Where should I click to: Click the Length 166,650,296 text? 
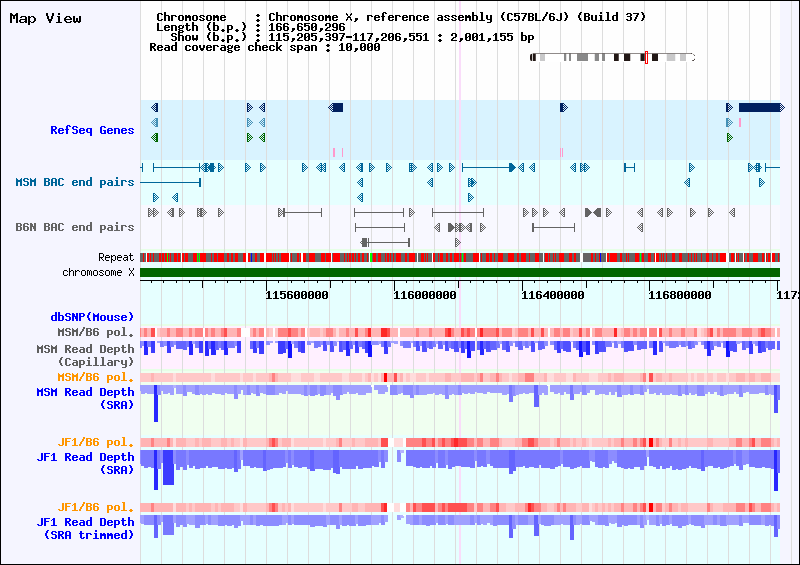point(251,27)
